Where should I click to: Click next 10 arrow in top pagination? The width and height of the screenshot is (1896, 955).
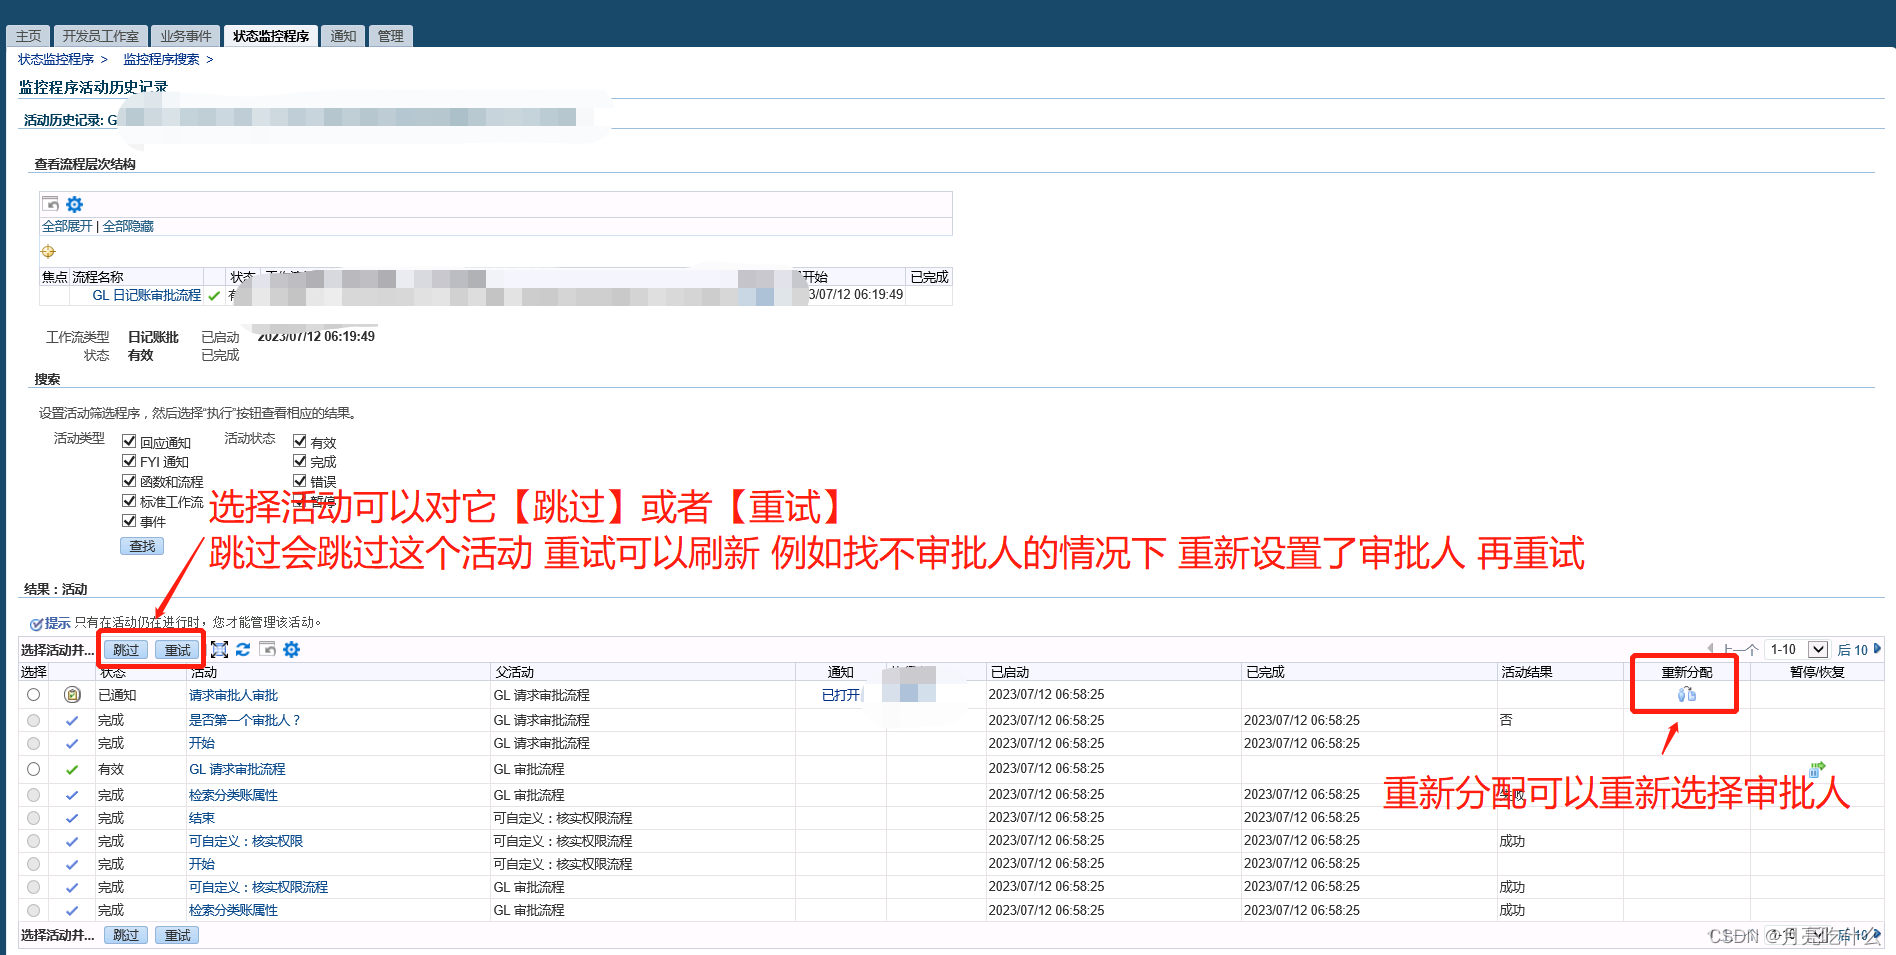click(x=1877, y=649)
